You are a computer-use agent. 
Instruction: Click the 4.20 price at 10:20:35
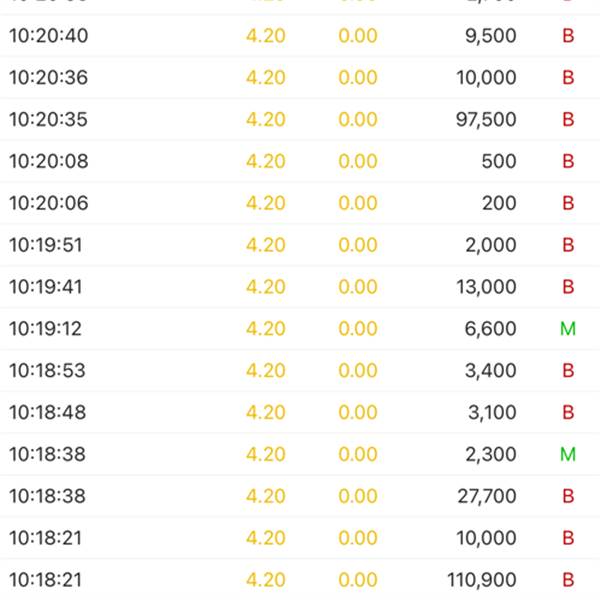point(266,119)
